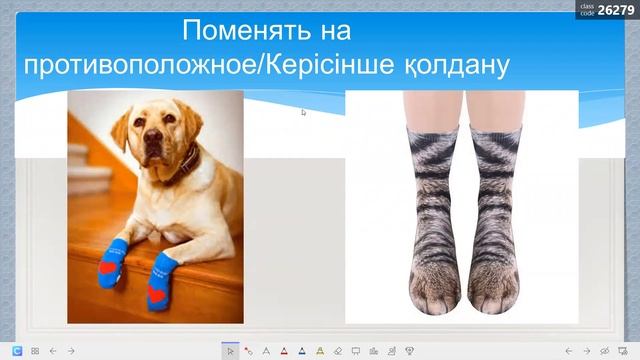Activate the laser pointer tool
The height and width of the screenshot is (360, 640).
pos(248,351)
